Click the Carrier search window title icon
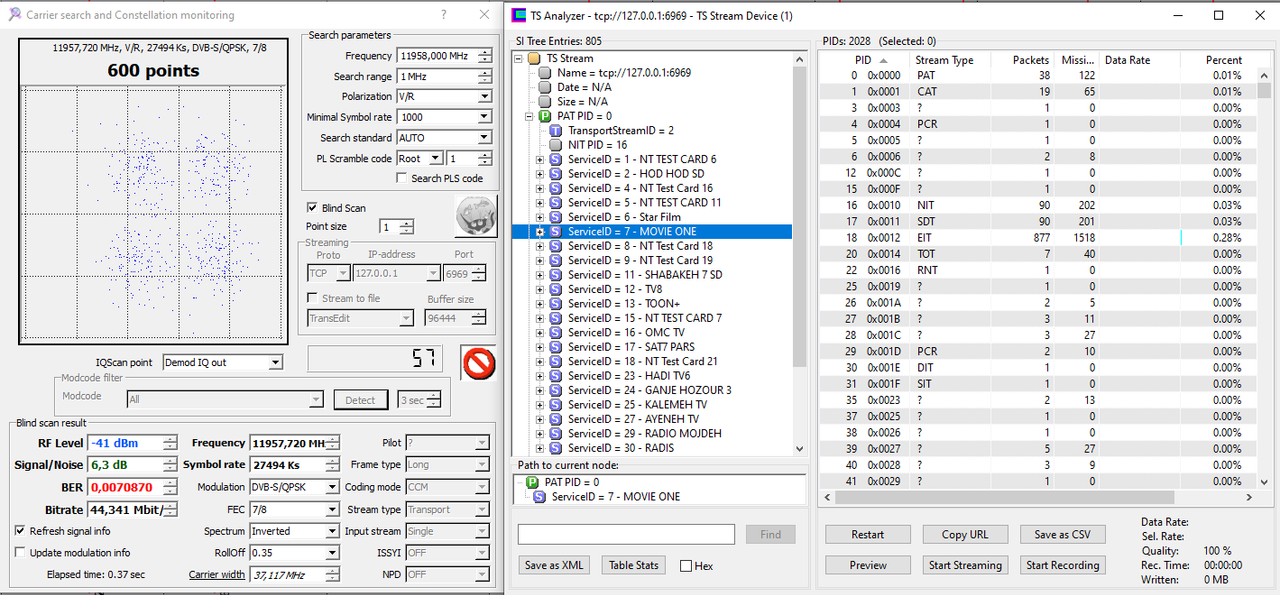The height and width of the screenshot is (595, 1280). 14,15
